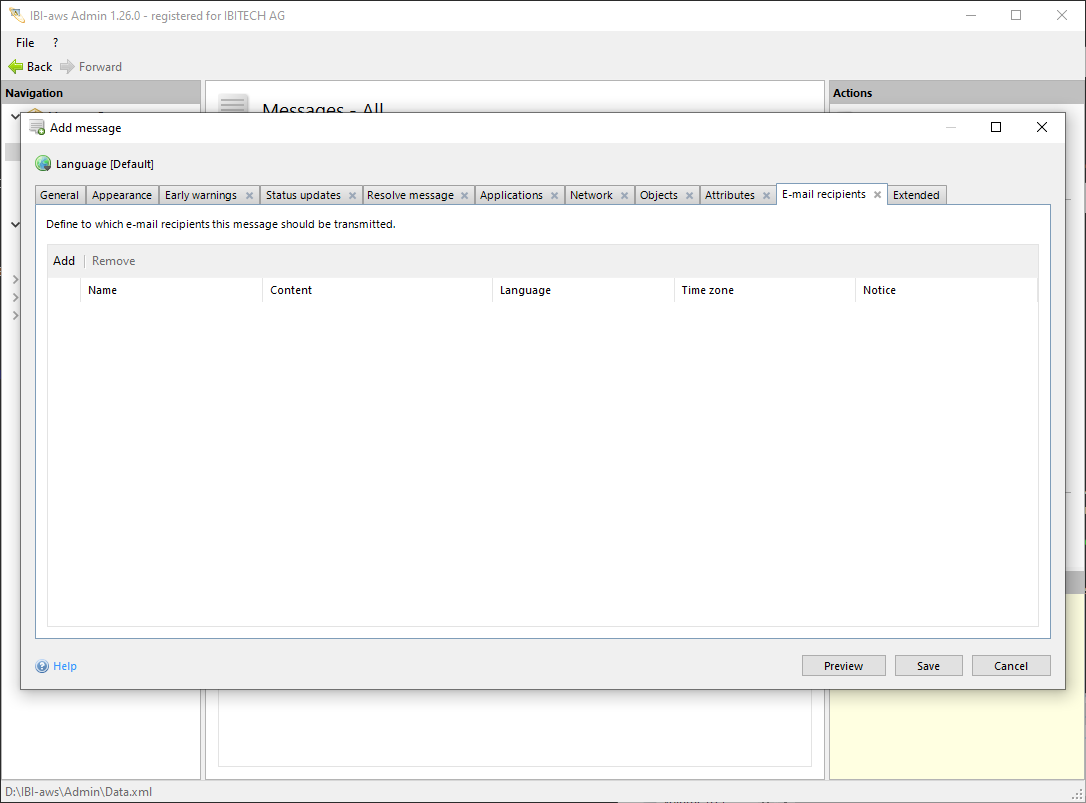Close the Attributes tab x icon

pyautogui.click(x=766, y=196)
